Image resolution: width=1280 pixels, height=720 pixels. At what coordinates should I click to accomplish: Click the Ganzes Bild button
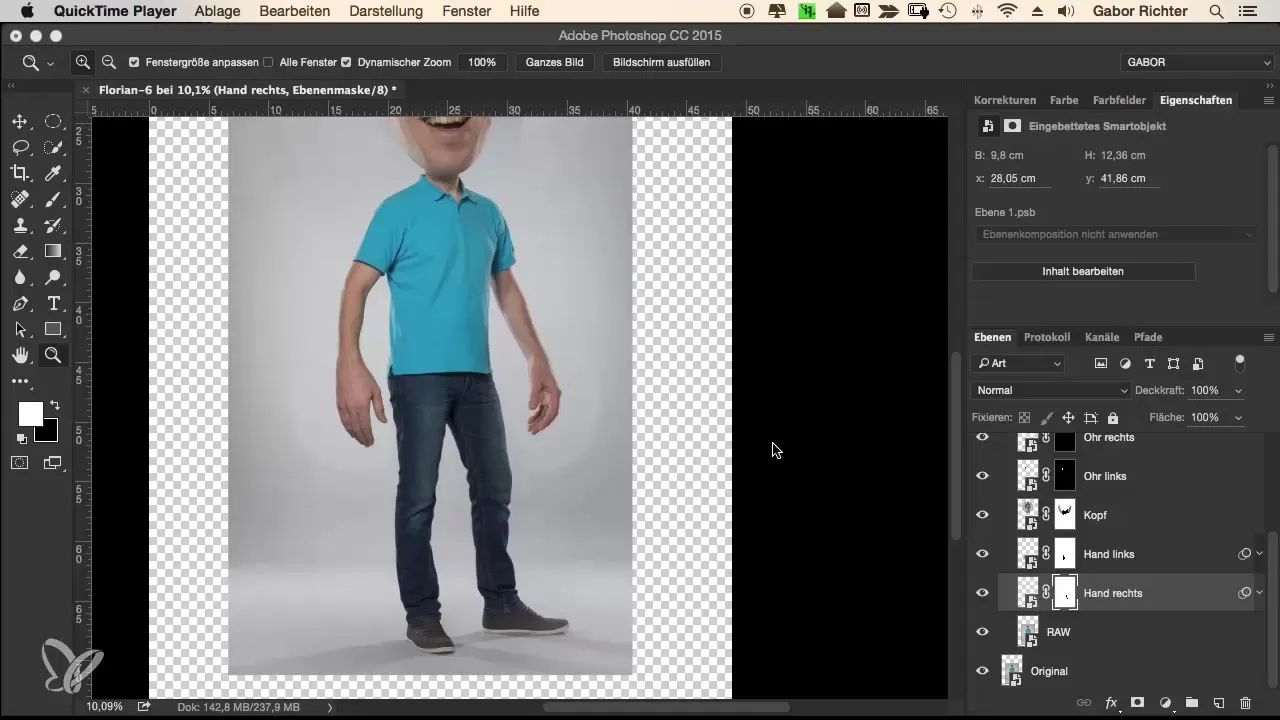tap(555, 62)
